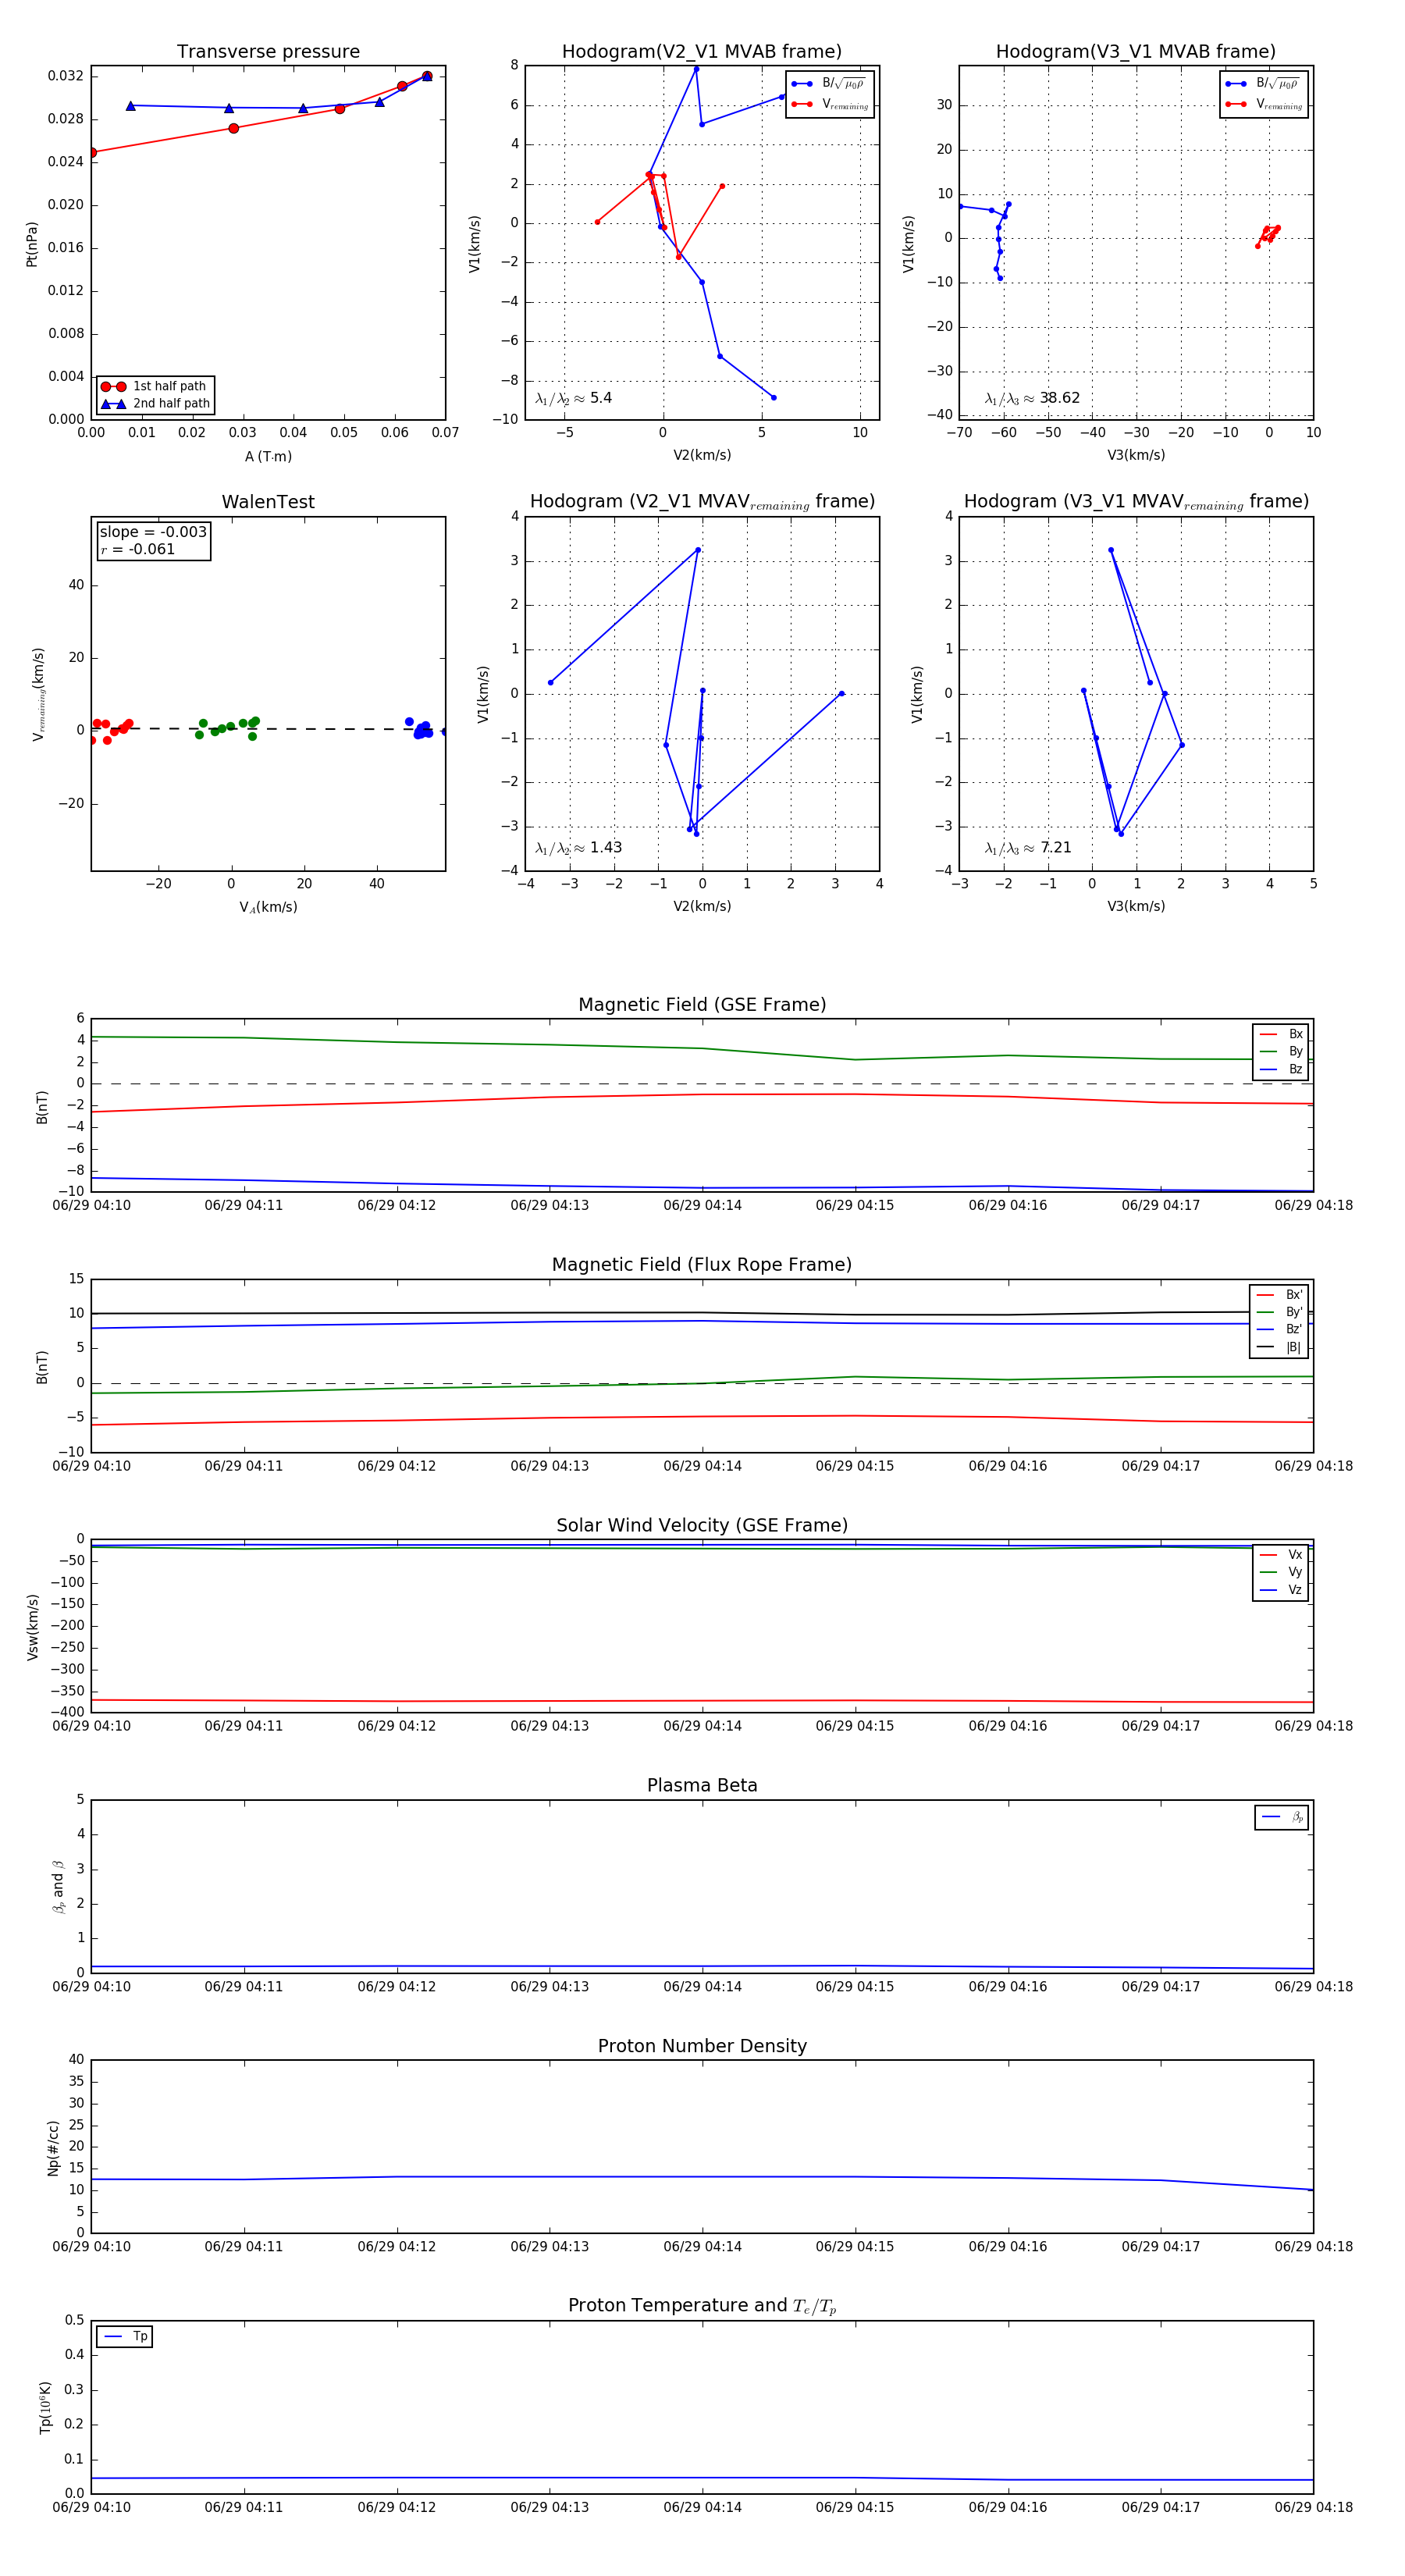Screen dimensions: 1405x2576
Task: Click 'r = -0.061' in the WalenTest box
Action: [138, 549]
